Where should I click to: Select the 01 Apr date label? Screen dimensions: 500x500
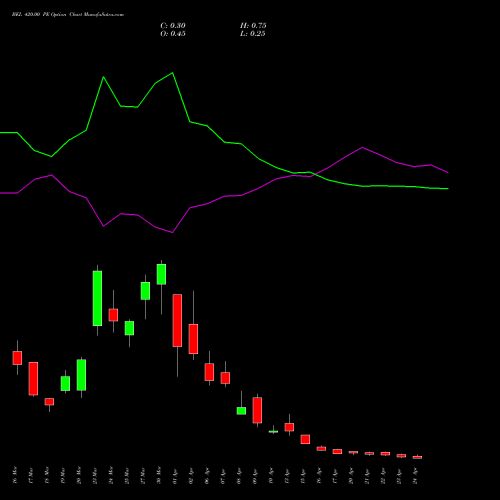pos(175,476)
